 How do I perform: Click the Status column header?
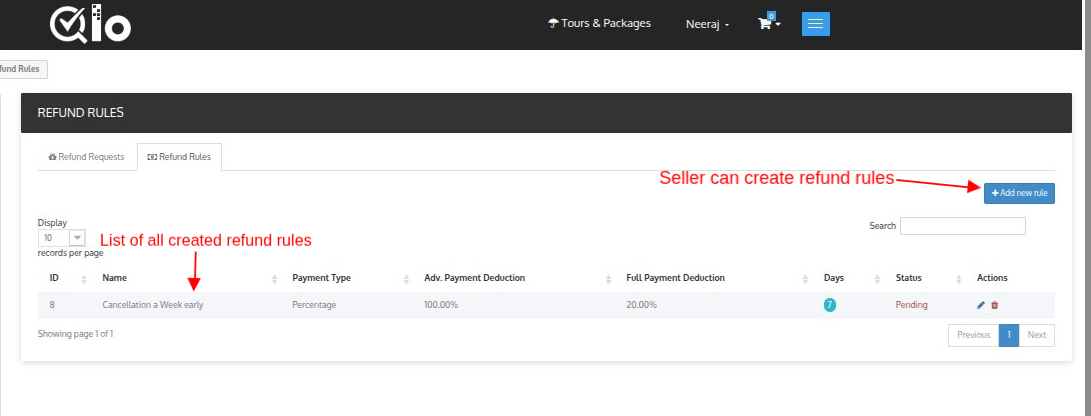(x=908, y=278)
